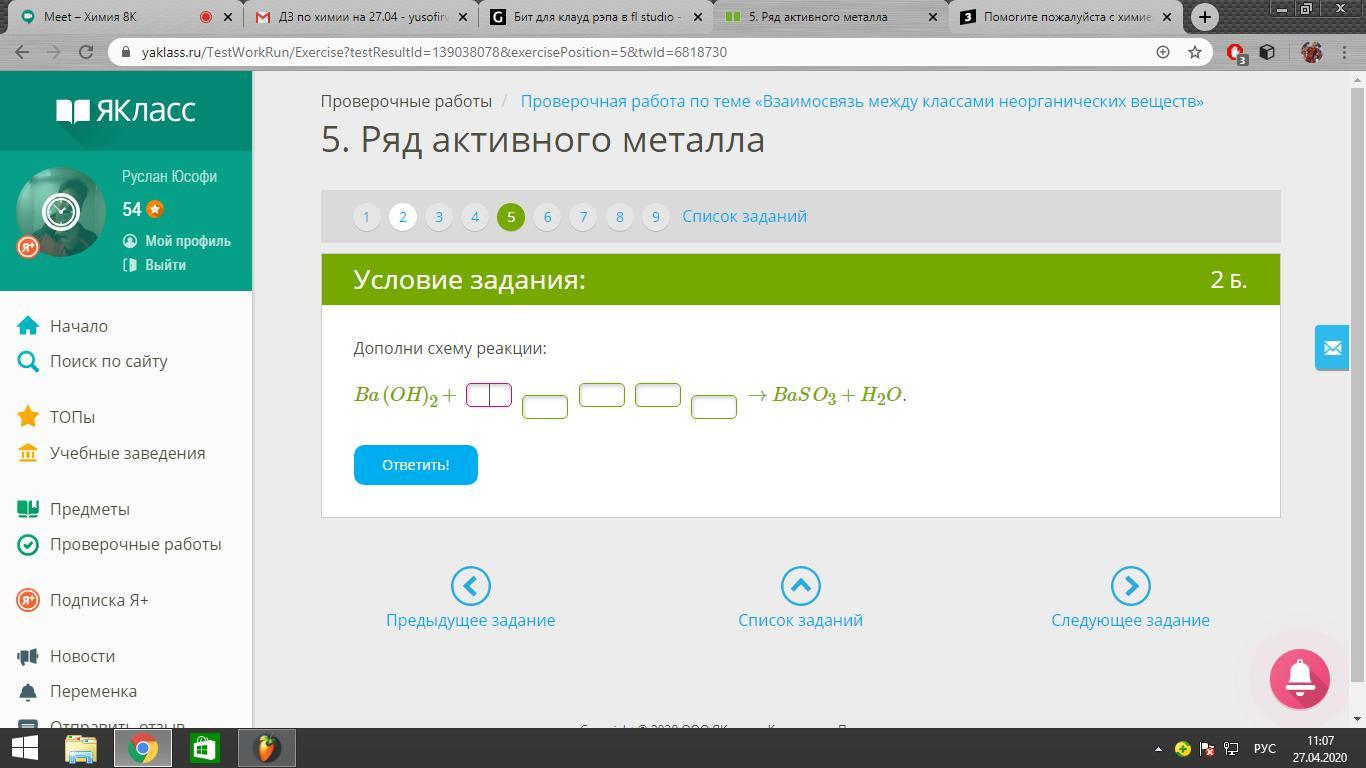Screen dimensions: 1366x768
Task: Open the Список заданий link in pager
Action: (x=744, y=216)
